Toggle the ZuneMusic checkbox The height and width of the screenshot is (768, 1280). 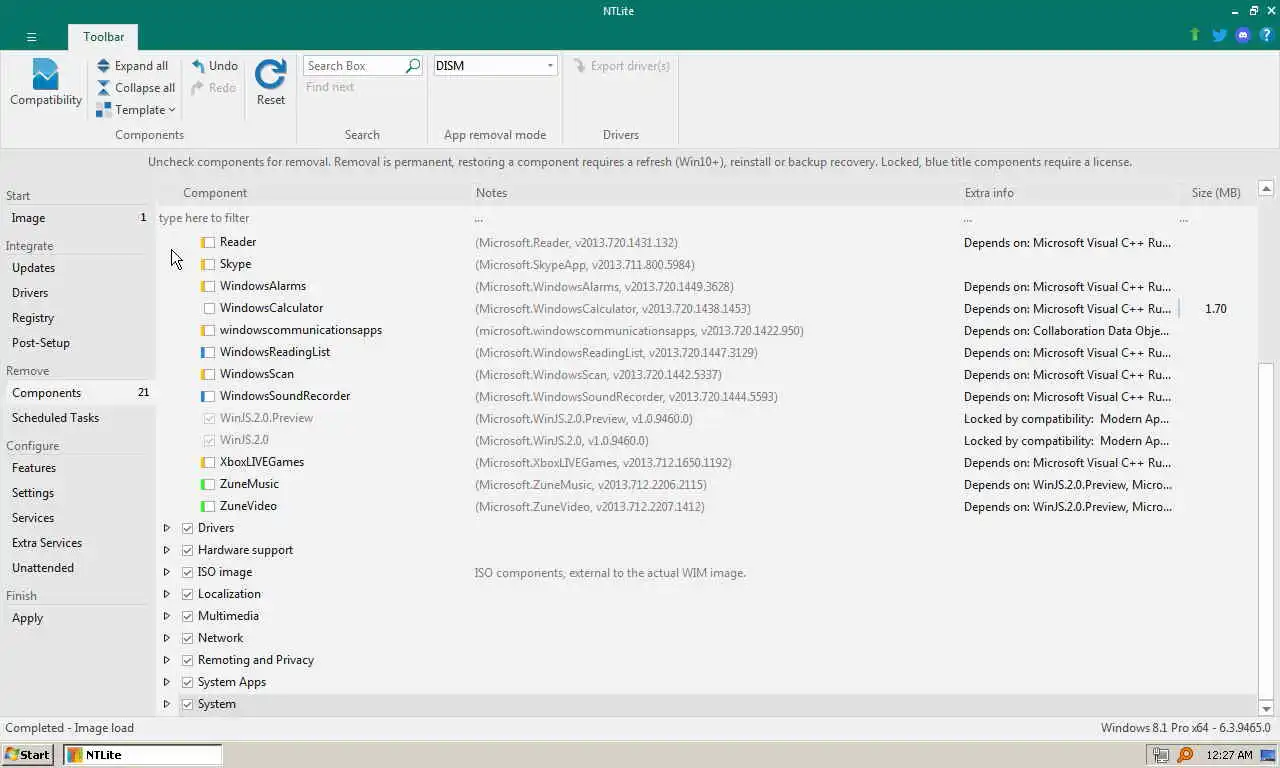(208, 484)
